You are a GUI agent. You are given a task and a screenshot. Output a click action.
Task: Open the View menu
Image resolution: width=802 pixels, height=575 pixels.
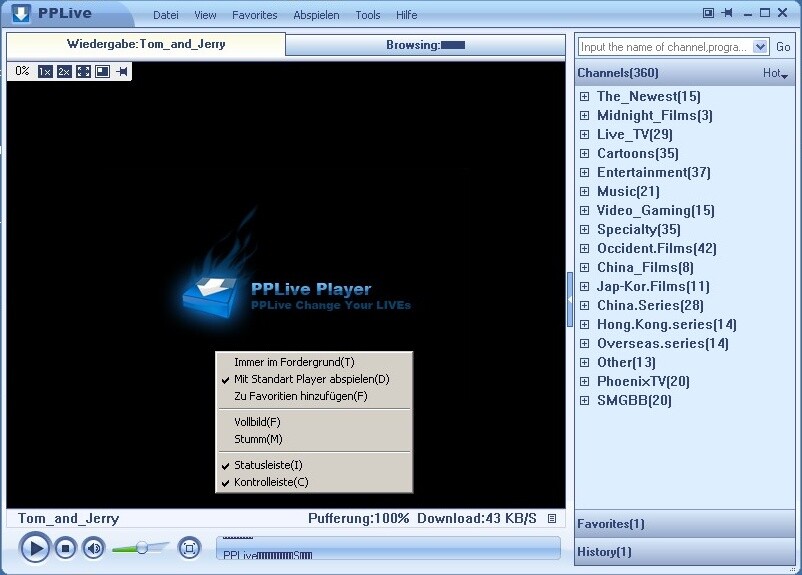tap(205, 15)
